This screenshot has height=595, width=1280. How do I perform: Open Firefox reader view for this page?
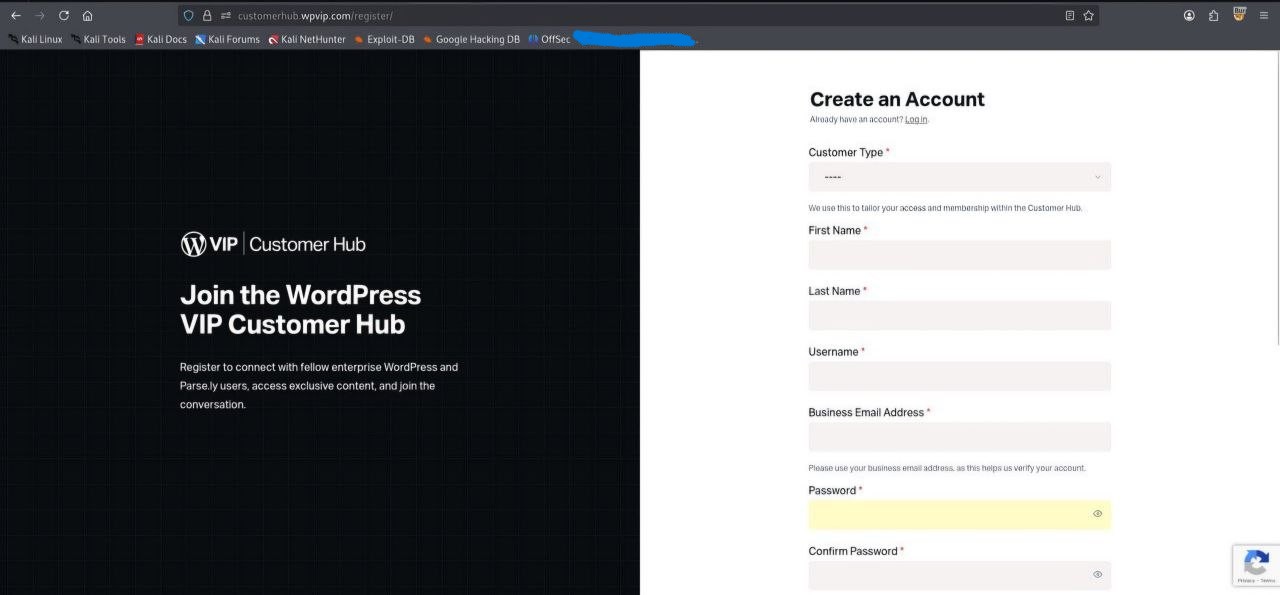[x=1069, y=15]
